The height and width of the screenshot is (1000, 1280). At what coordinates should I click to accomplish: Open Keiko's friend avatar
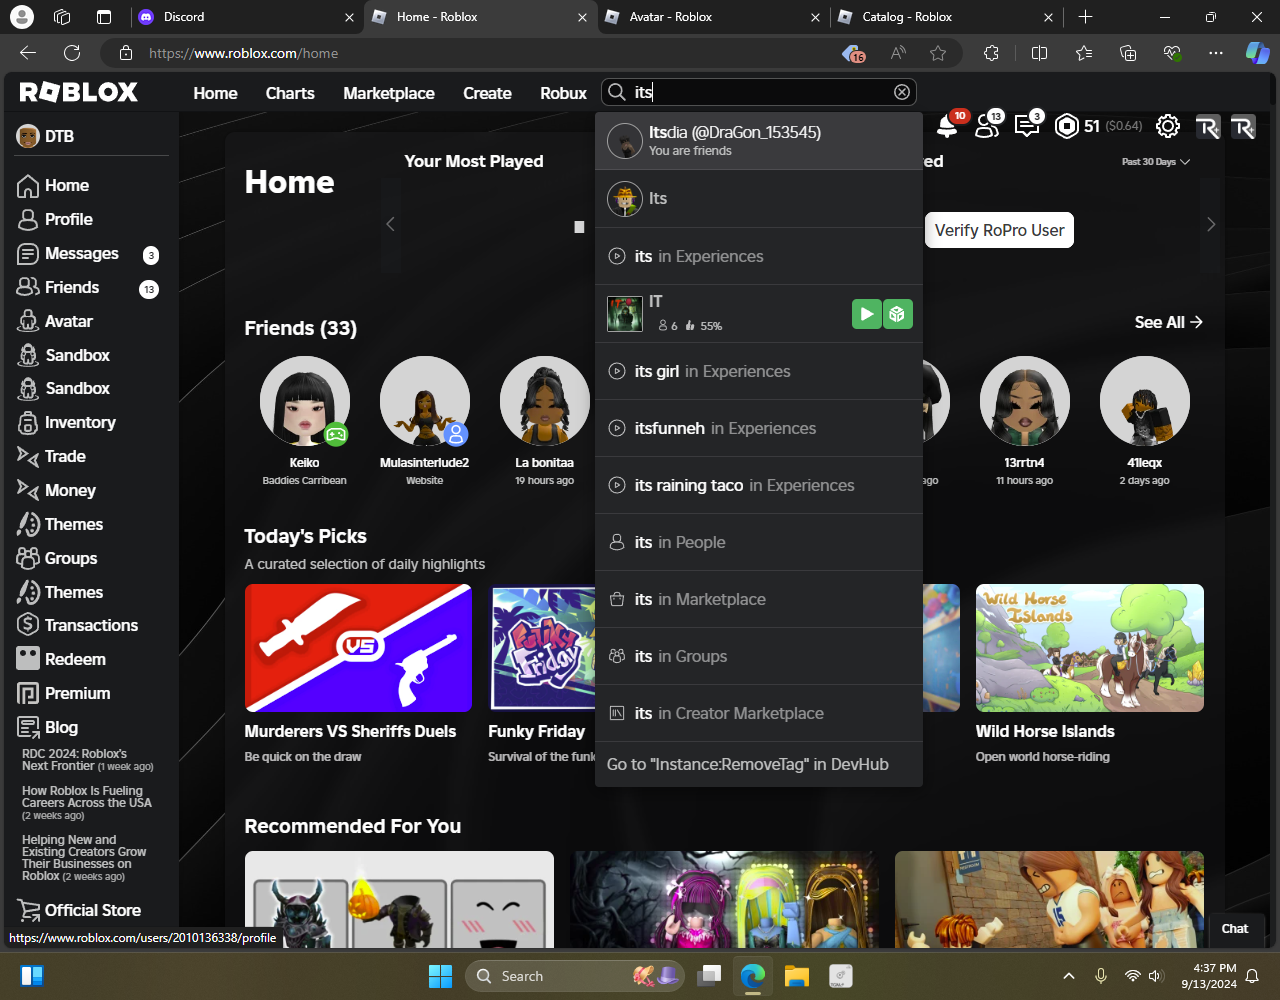coord(305,401)
